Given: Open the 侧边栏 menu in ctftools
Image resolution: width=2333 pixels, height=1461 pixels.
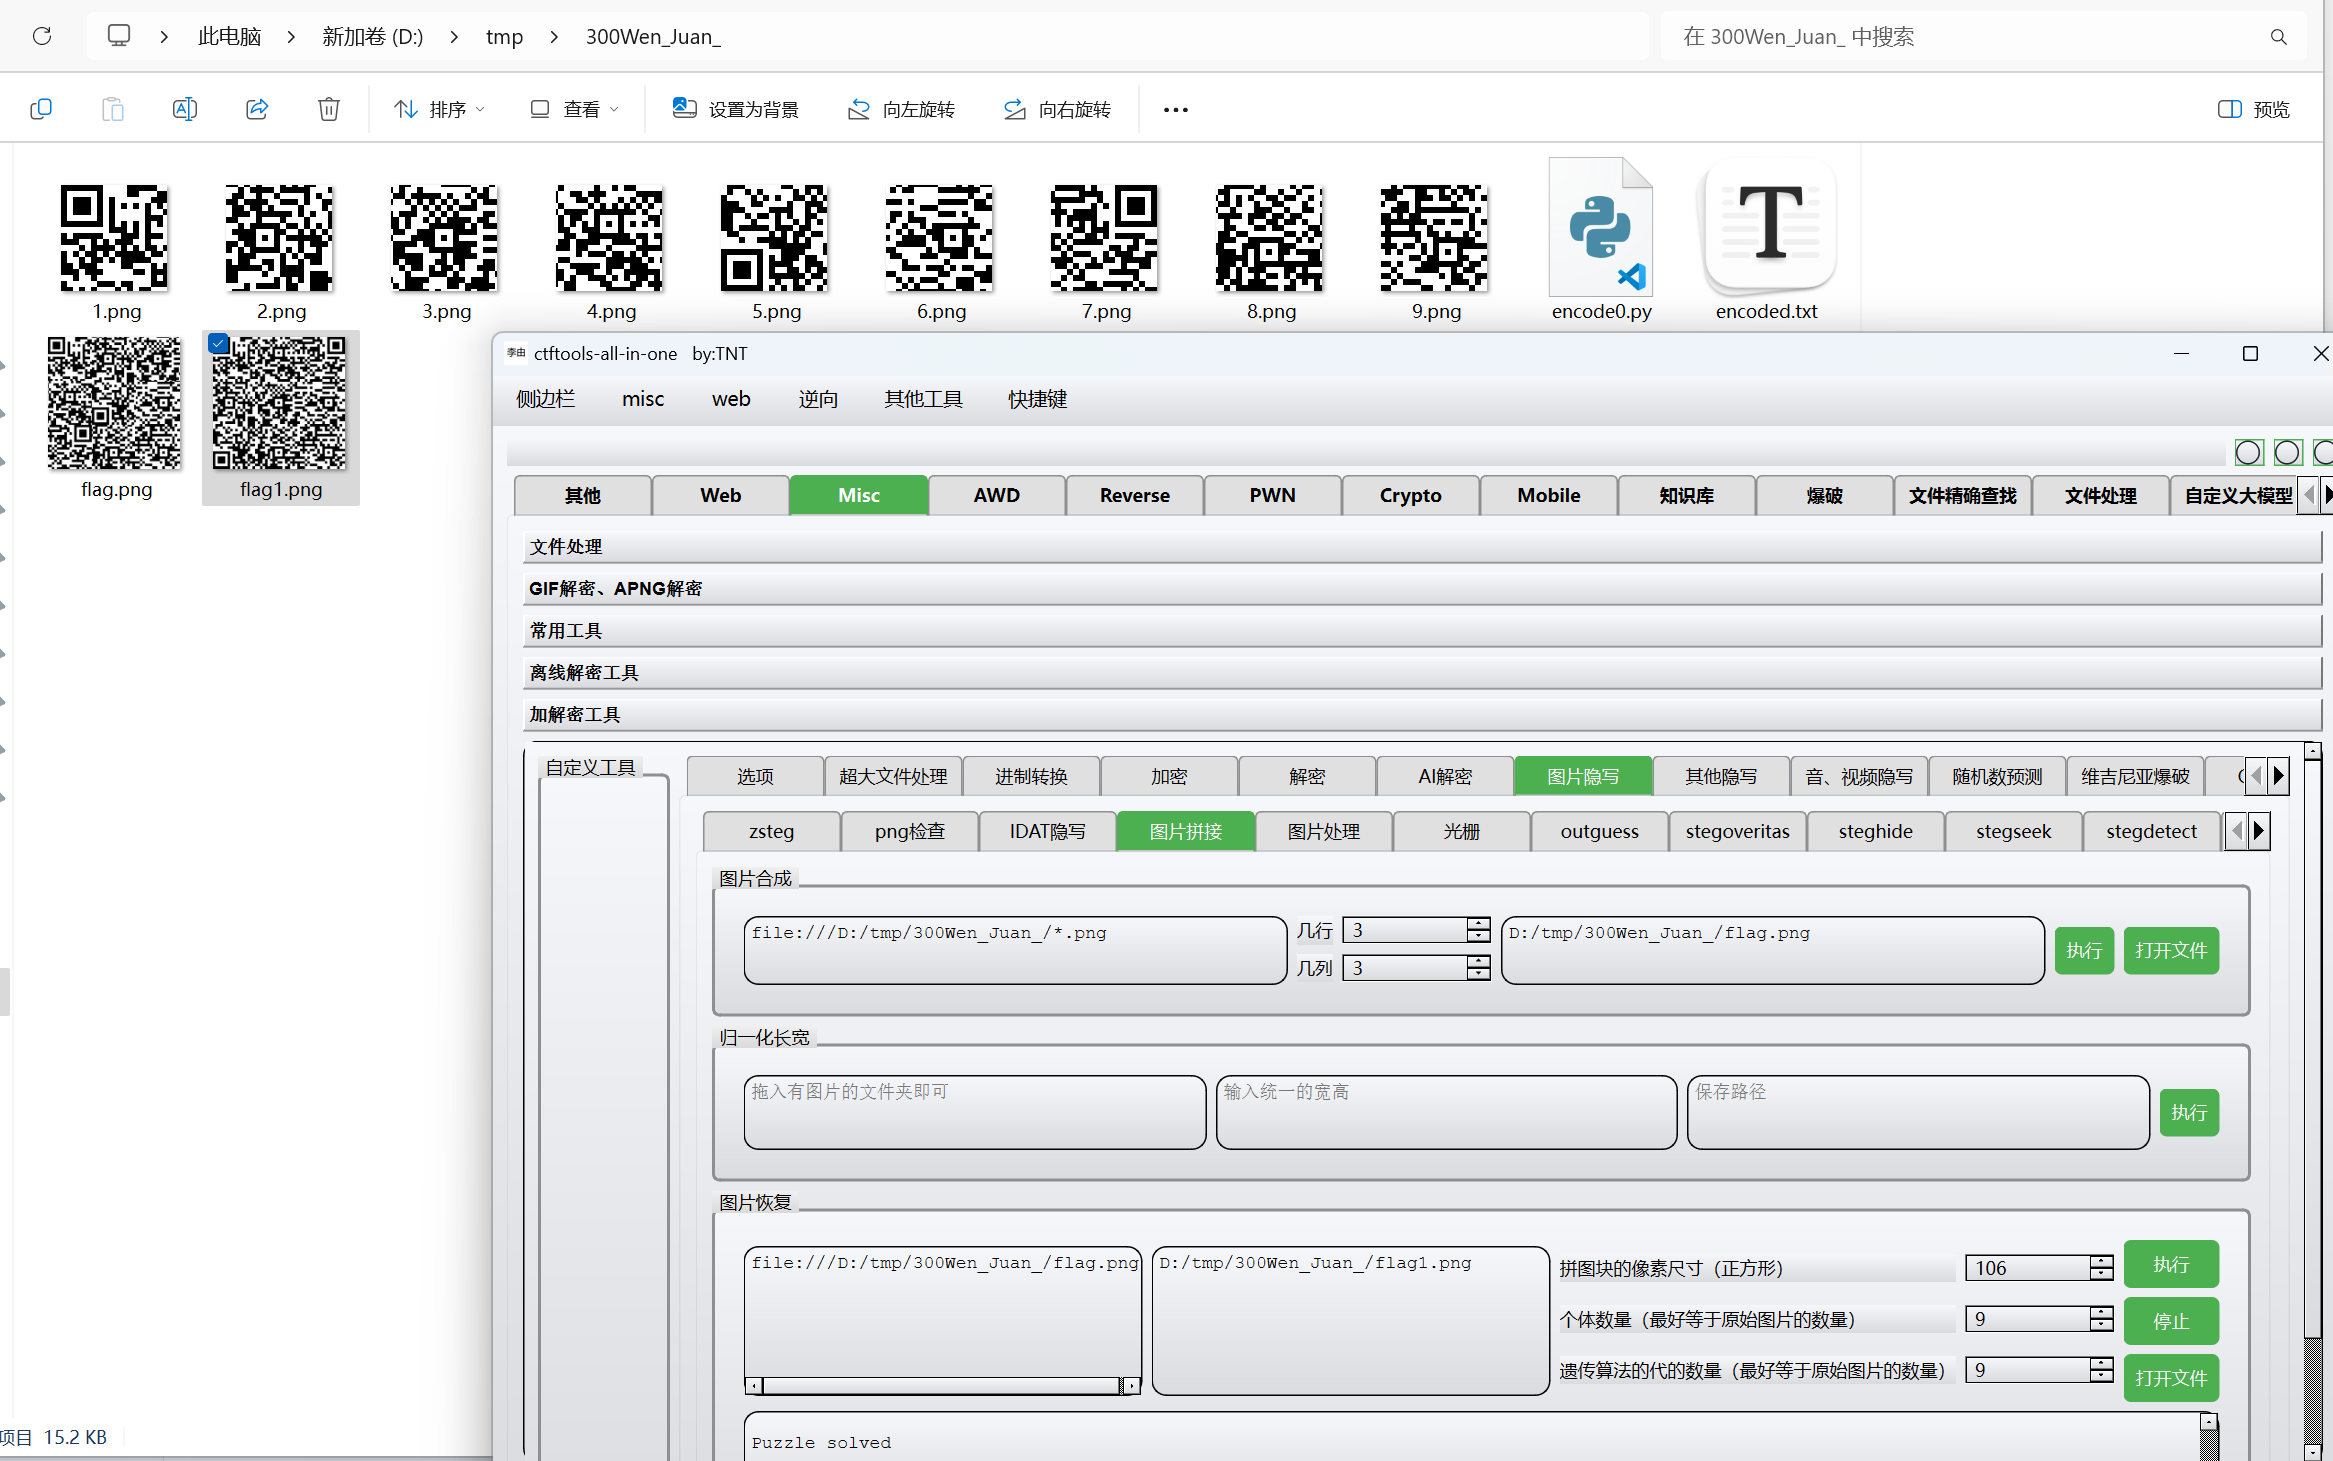Looking at the screenshot, I should pos(546,399).
